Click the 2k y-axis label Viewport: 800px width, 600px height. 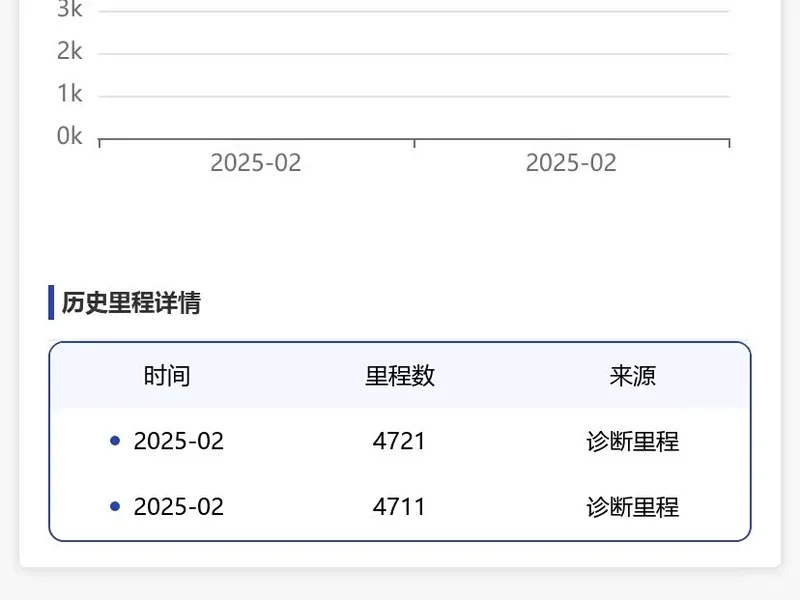[69, 51]
